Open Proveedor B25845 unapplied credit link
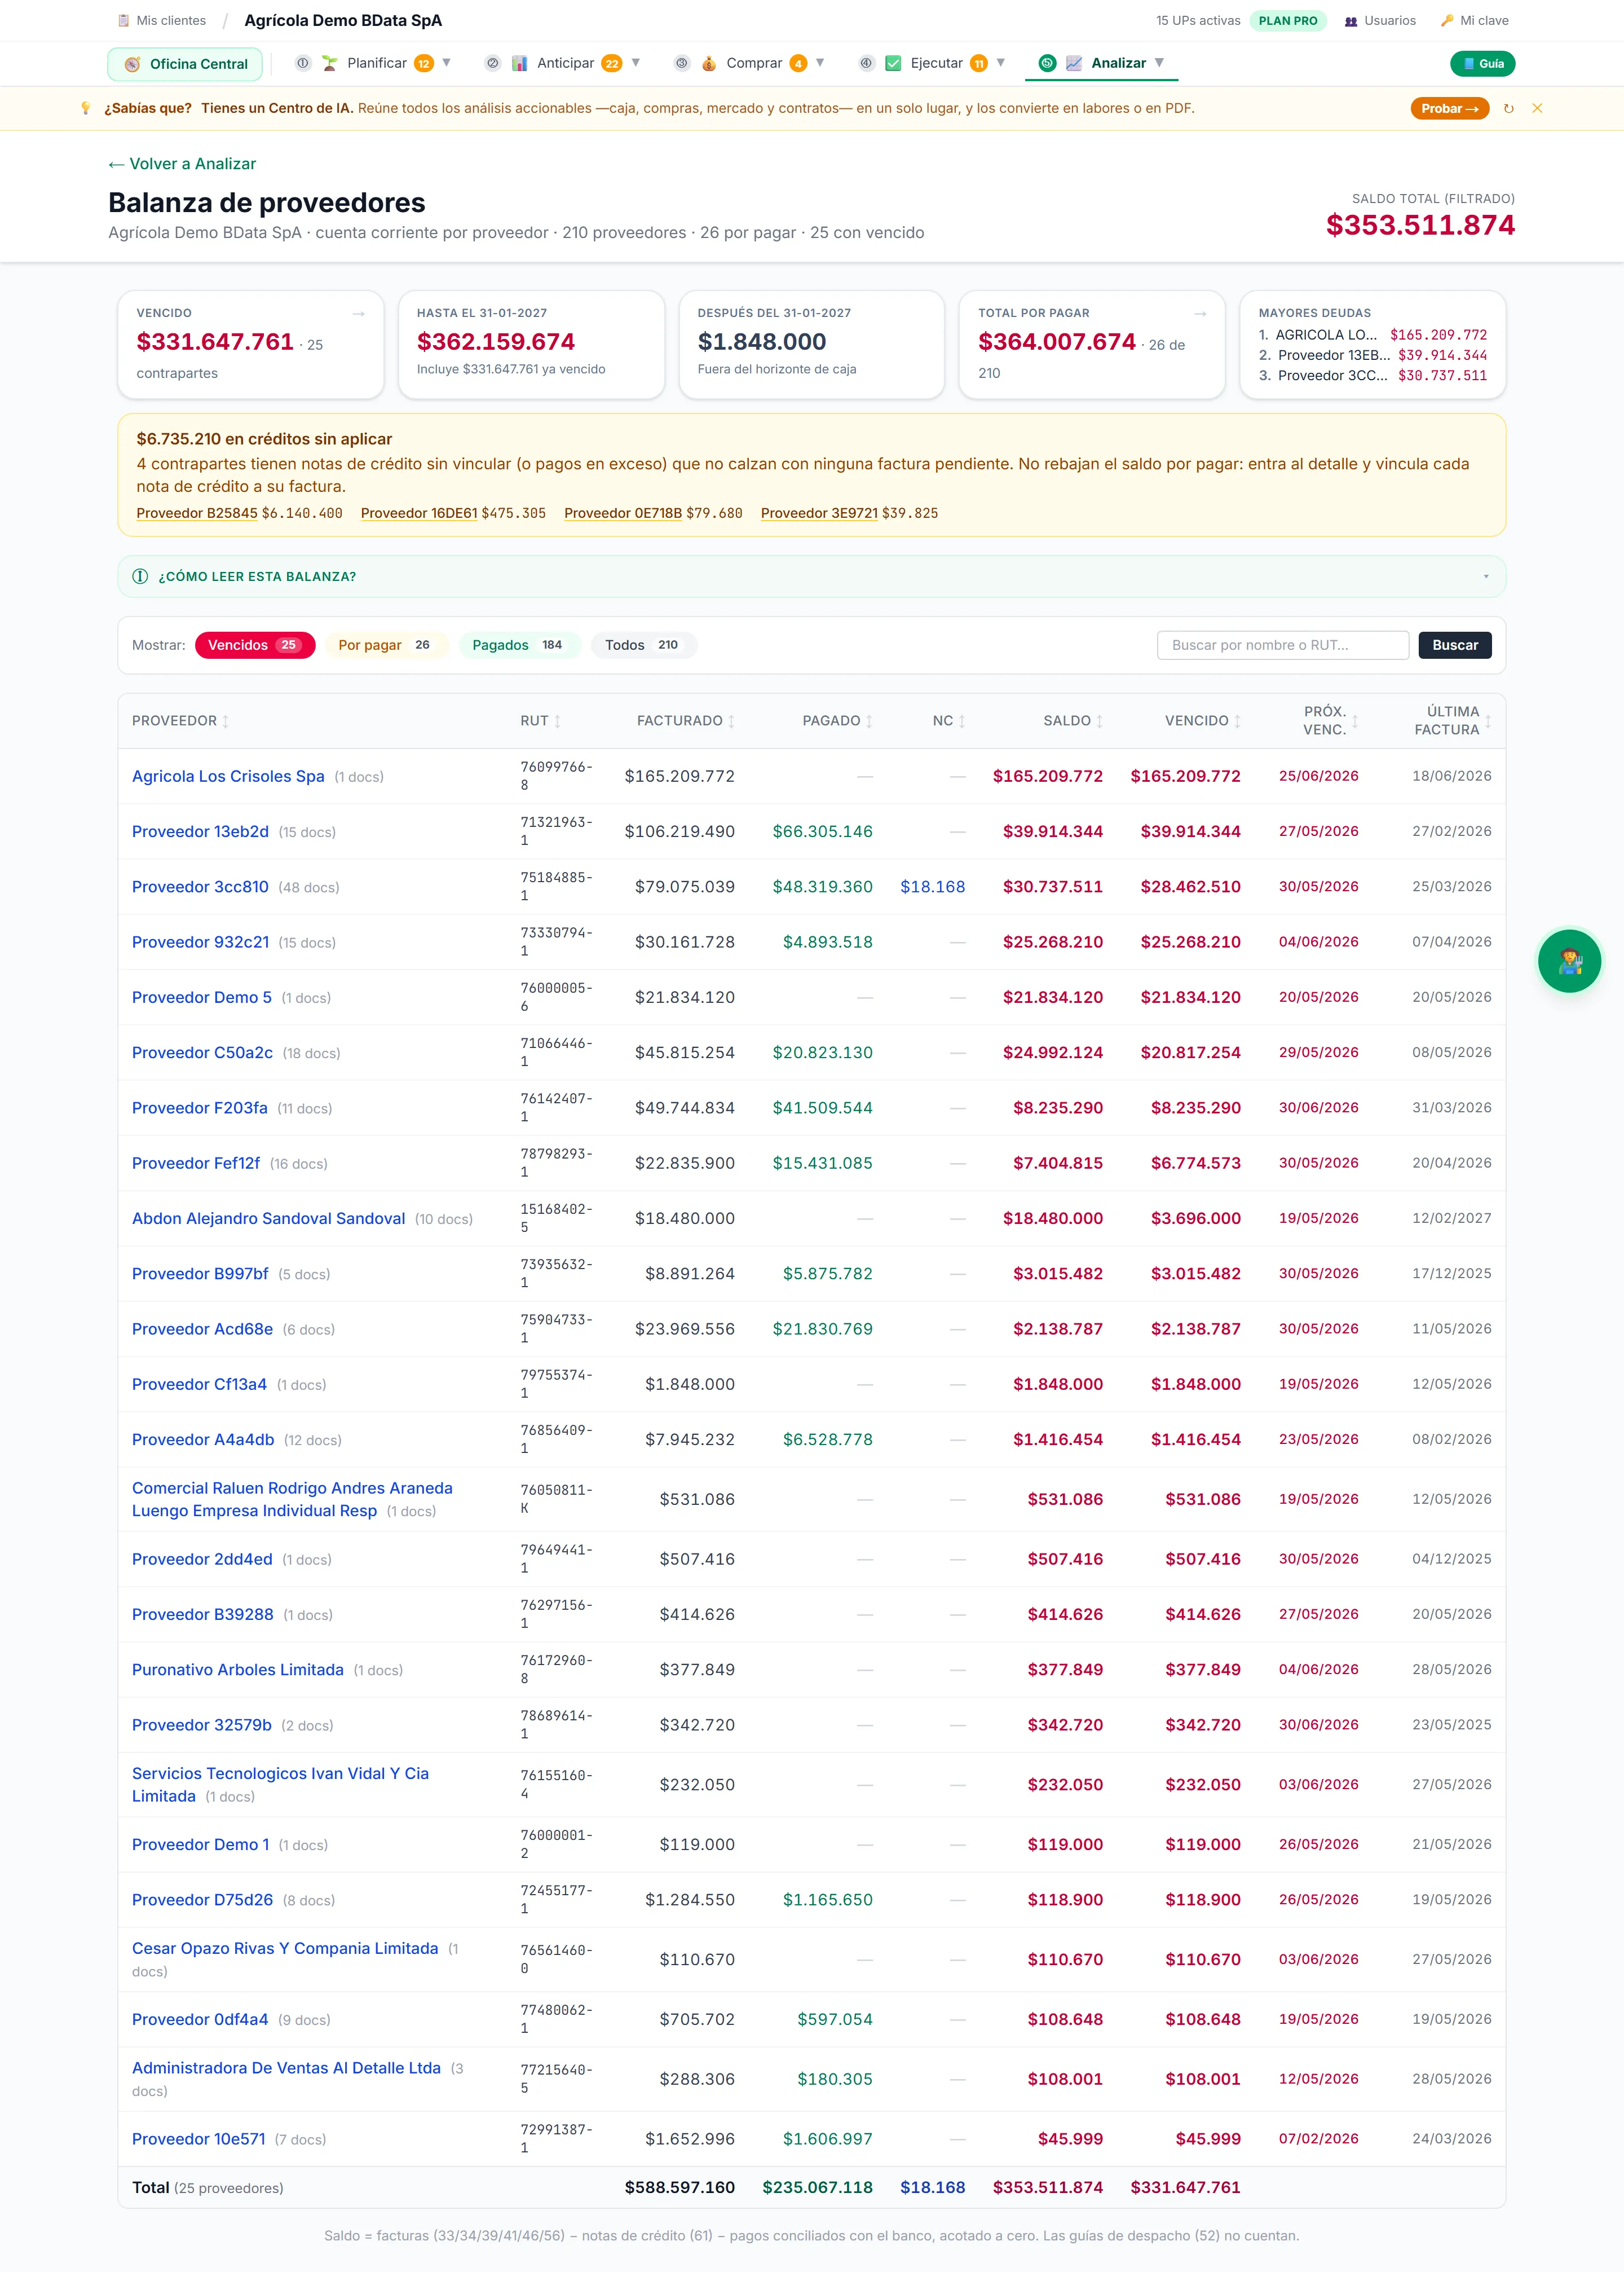 coord(197,513)
